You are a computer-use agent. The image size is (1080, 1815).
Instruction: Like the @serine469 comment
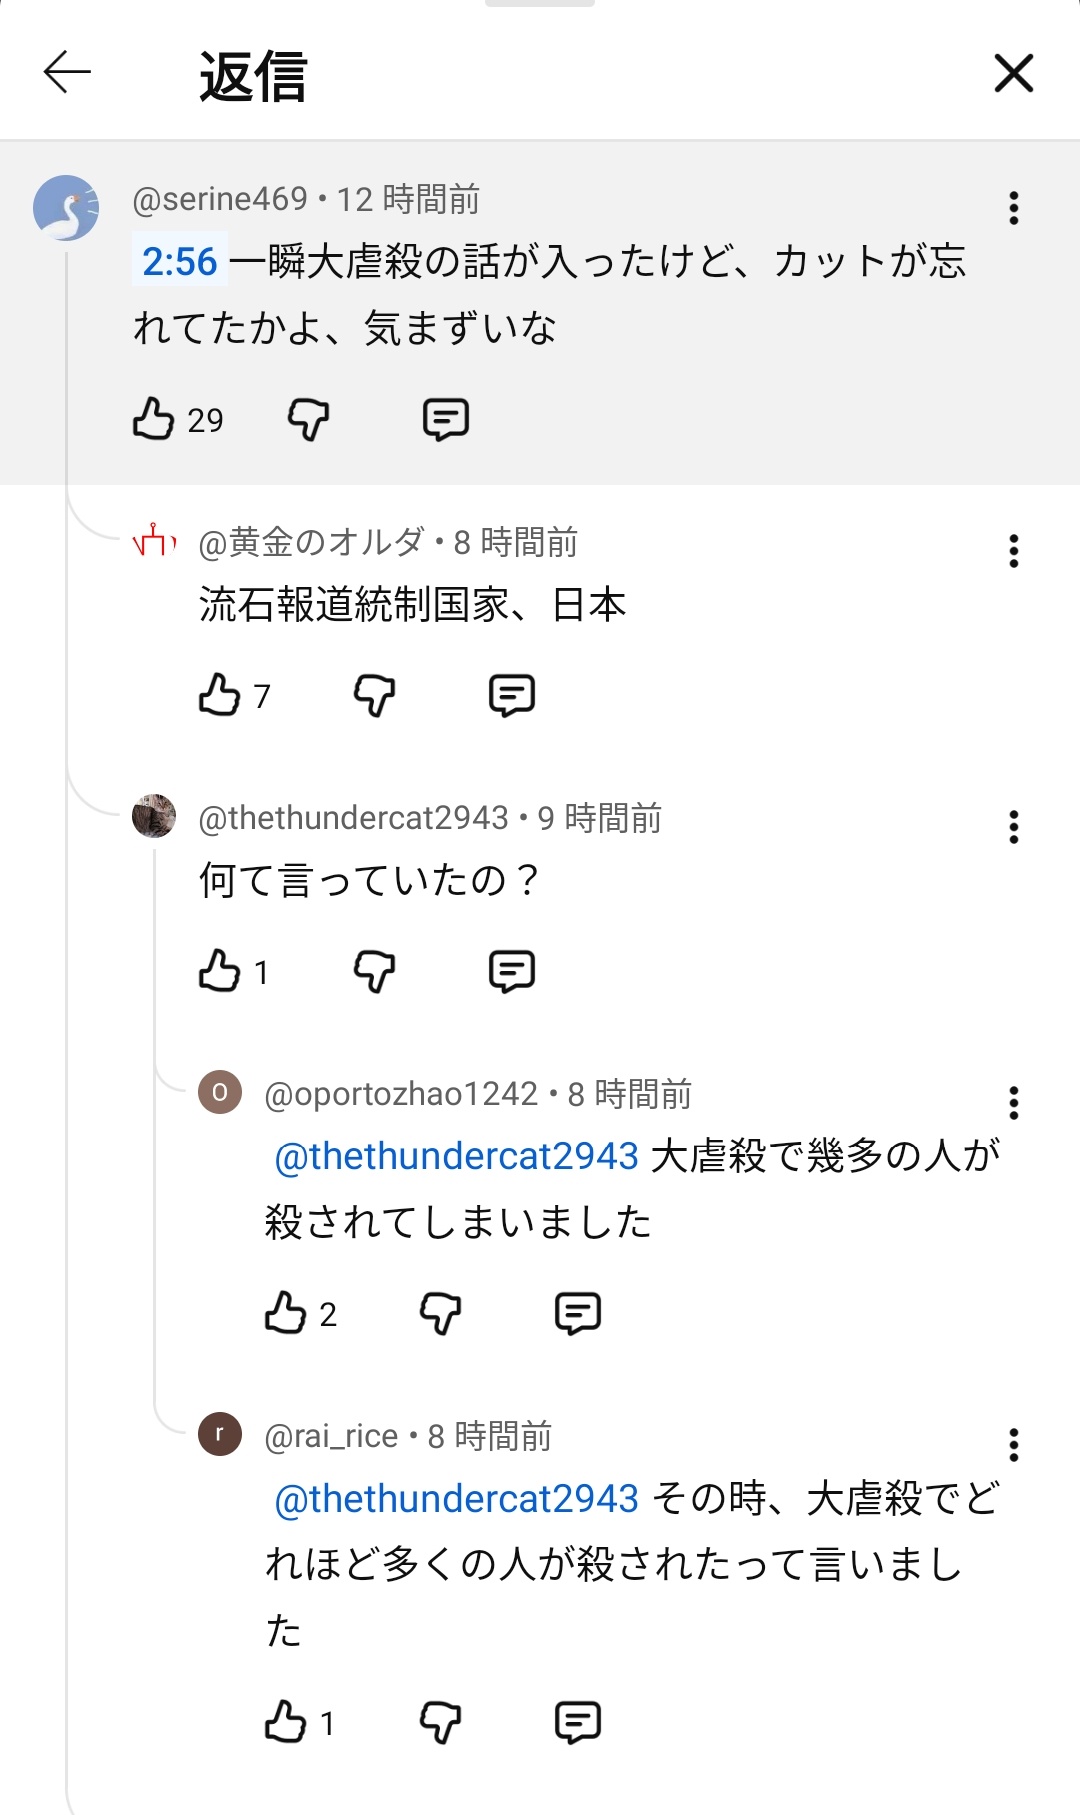point(154,419)
